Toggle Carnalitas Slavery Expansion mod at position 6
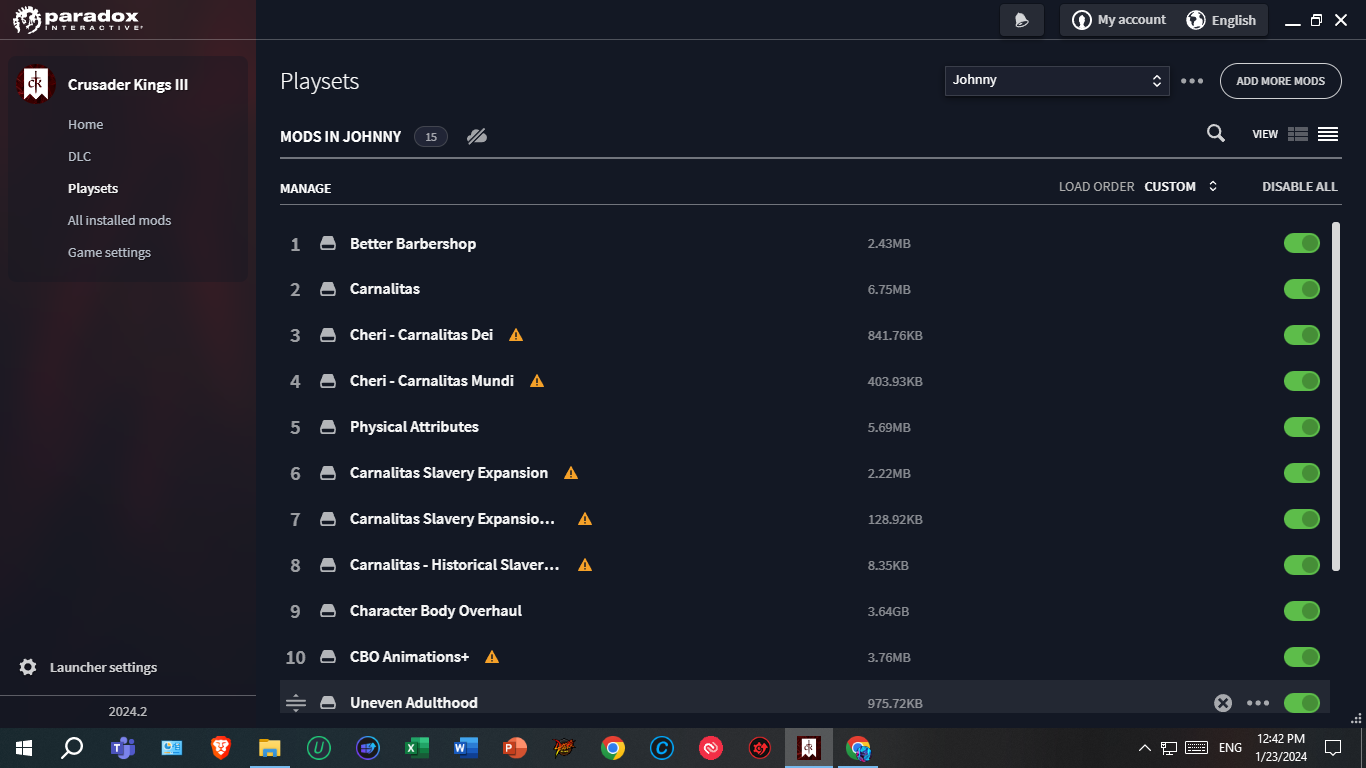The image size is (1366, 768). [x=1302, y=473]
